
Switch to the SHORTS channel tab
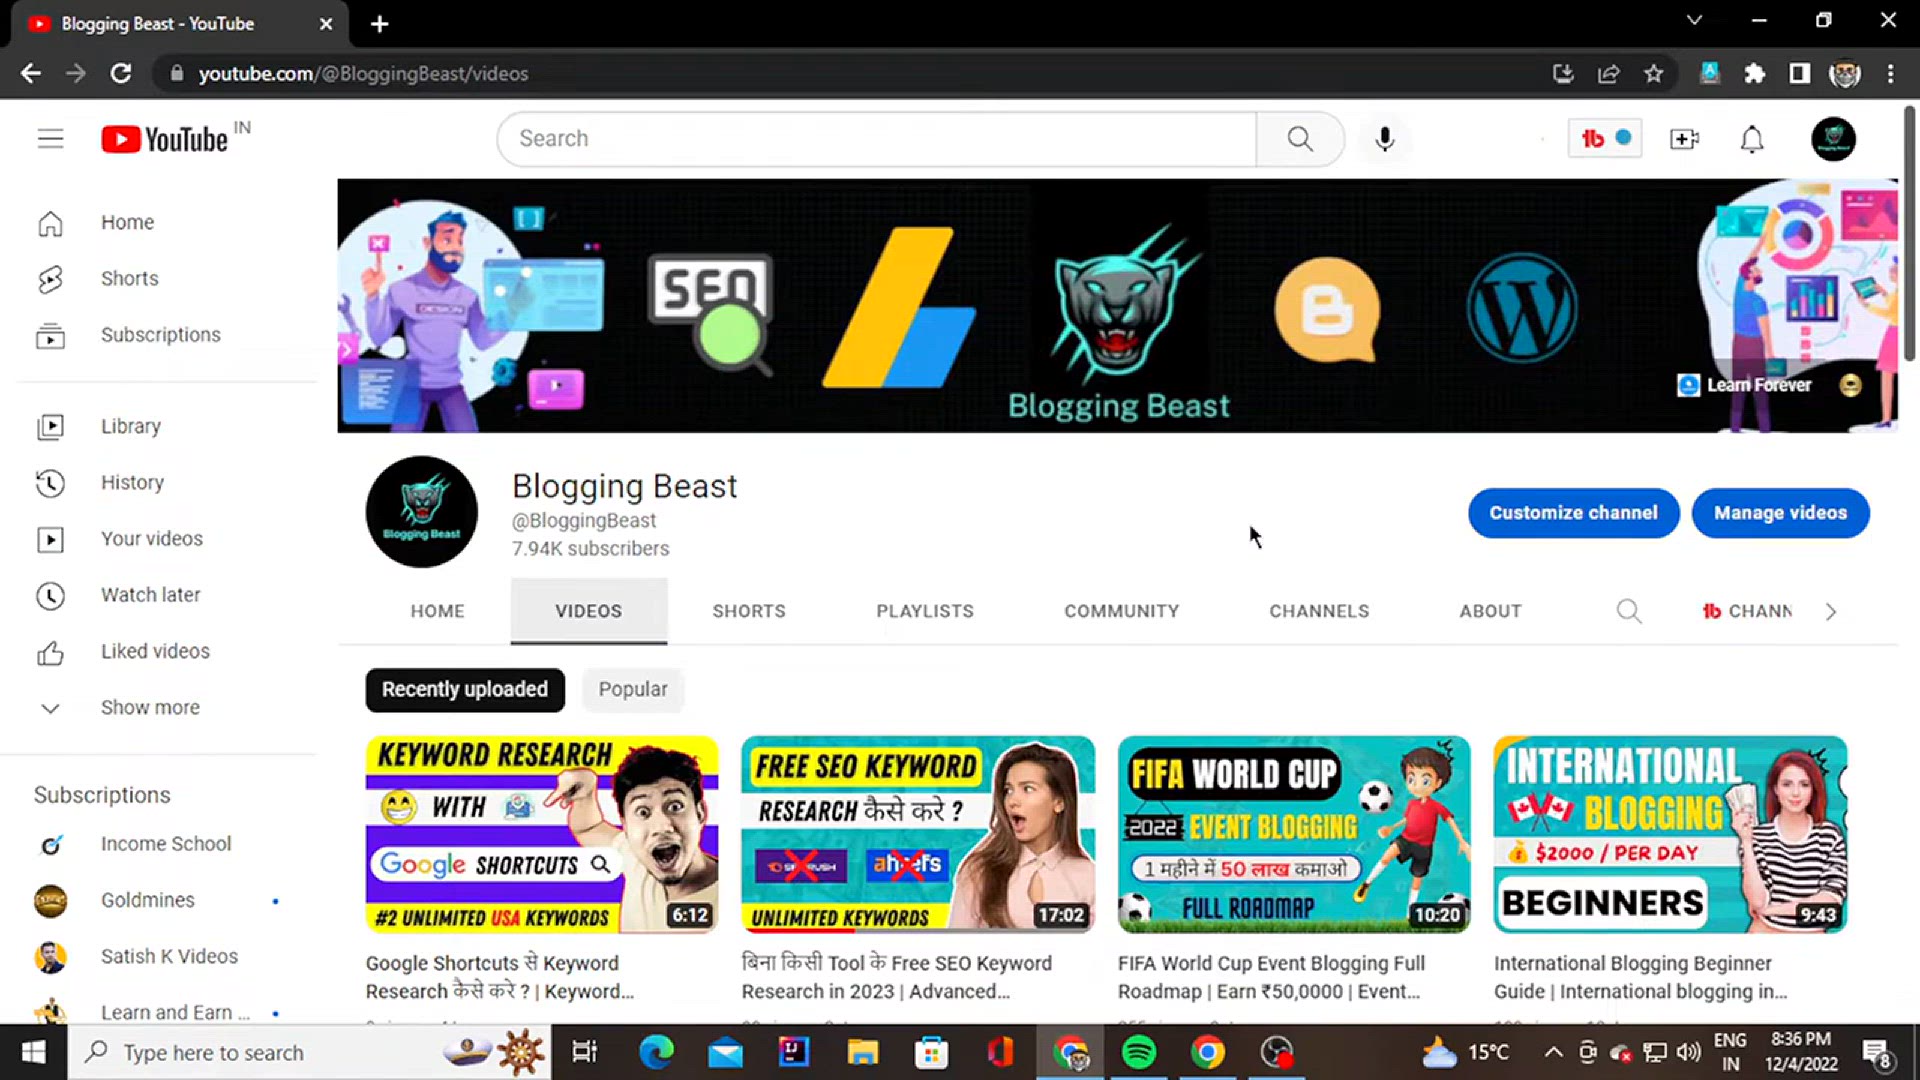pos(749,611)
